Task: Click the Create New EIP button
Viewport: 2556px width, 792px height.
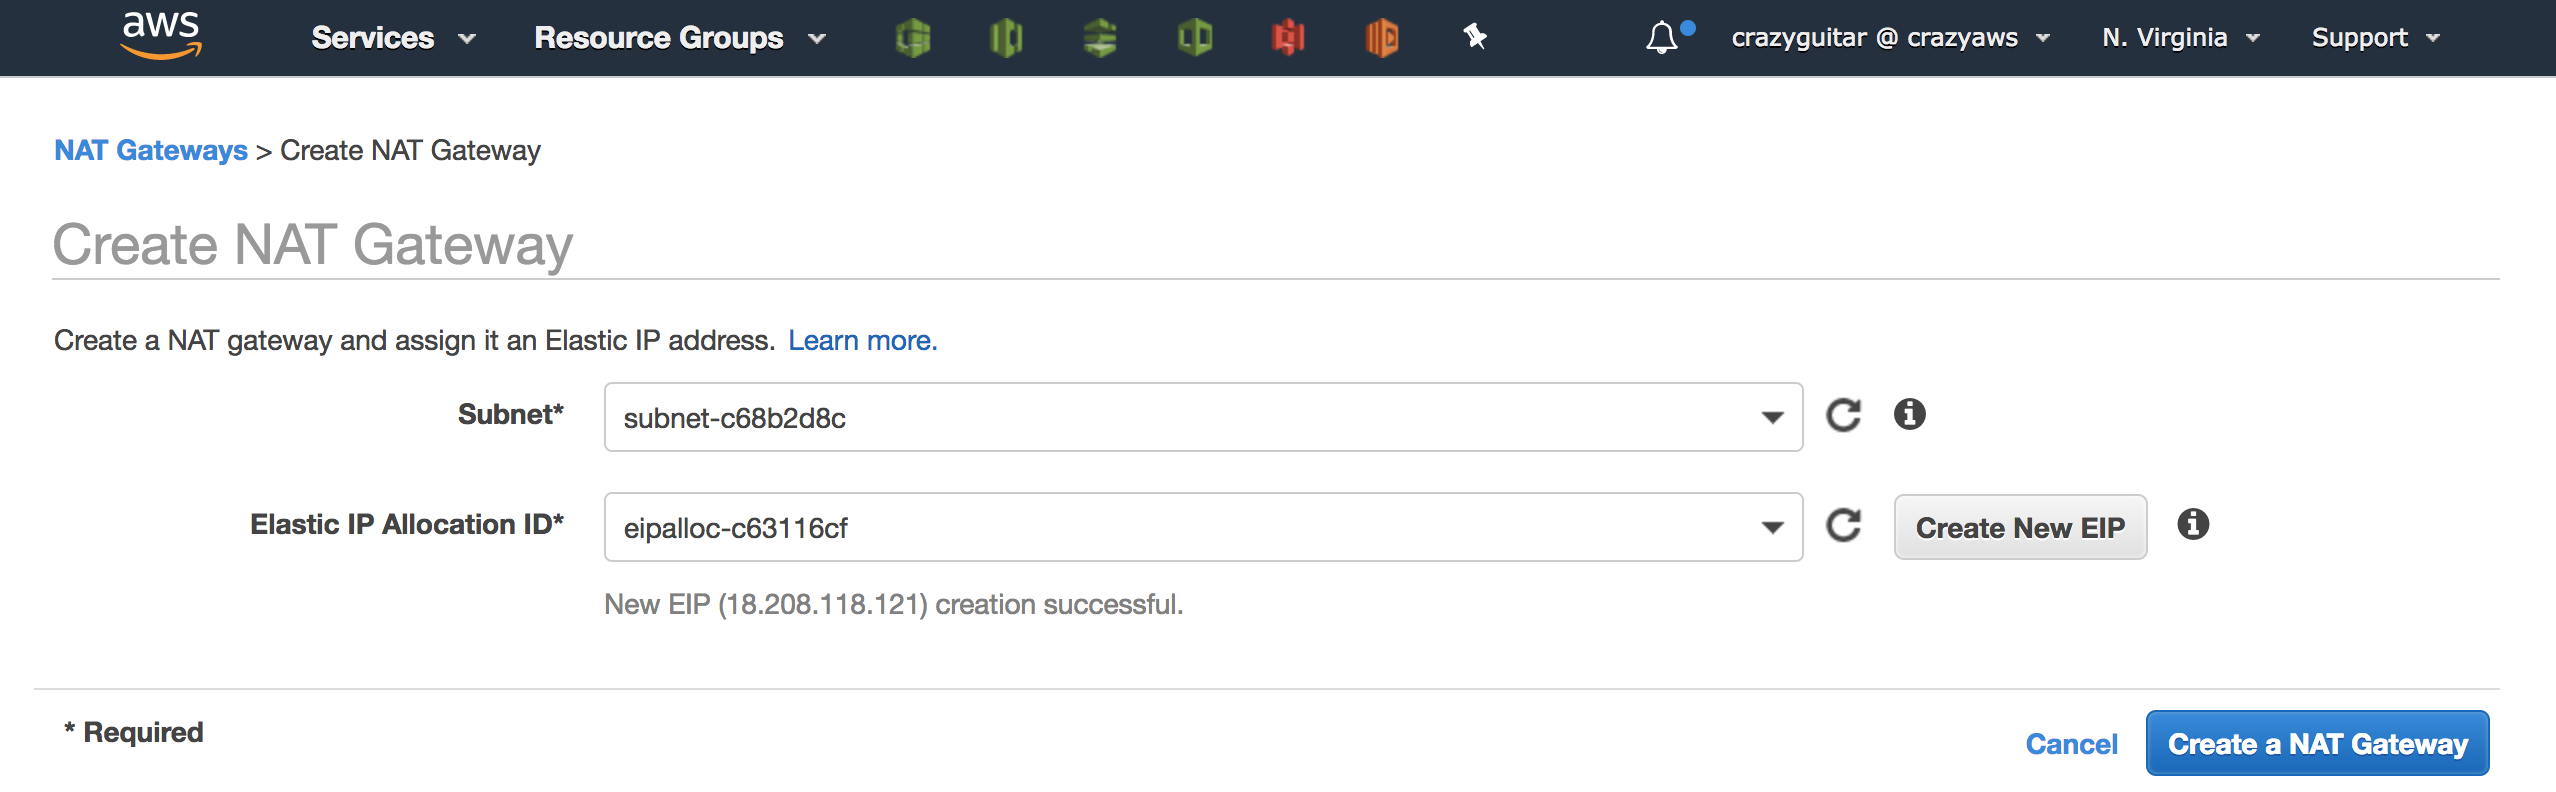Action: [x=2020, y=527]
